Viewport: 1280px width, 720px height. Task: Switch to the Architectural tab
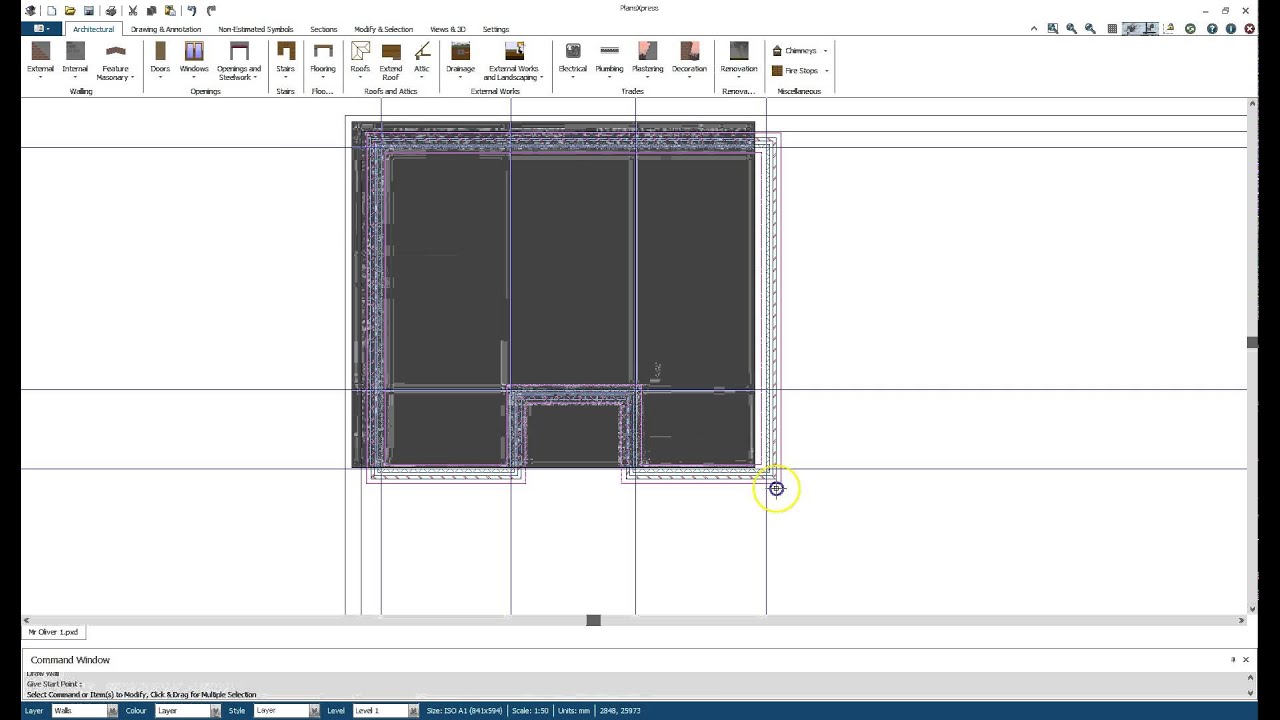point(93,29)
